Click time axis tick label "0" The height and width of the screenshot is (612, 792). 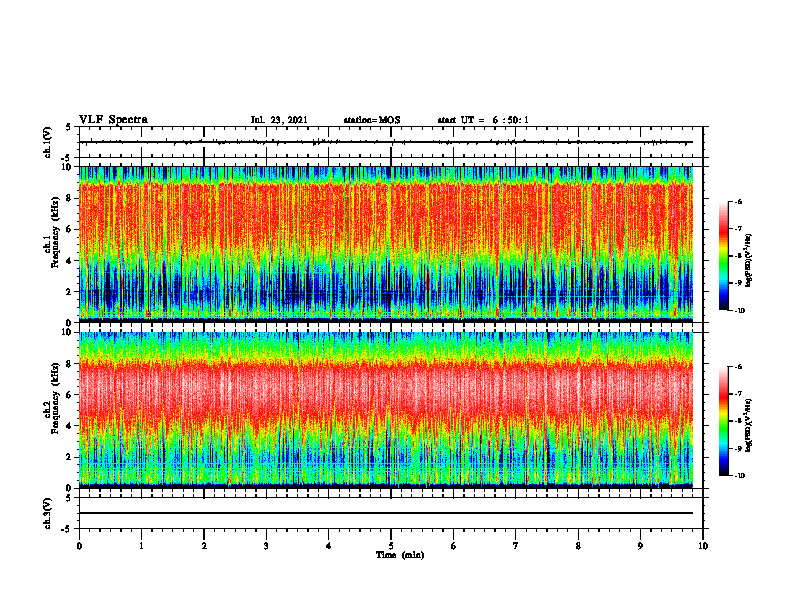(x=79, y=546)
